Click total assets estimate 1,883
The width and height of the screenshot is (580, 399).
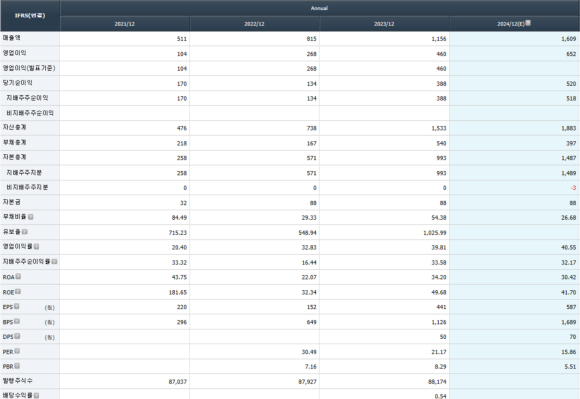(x=569, y=128)
